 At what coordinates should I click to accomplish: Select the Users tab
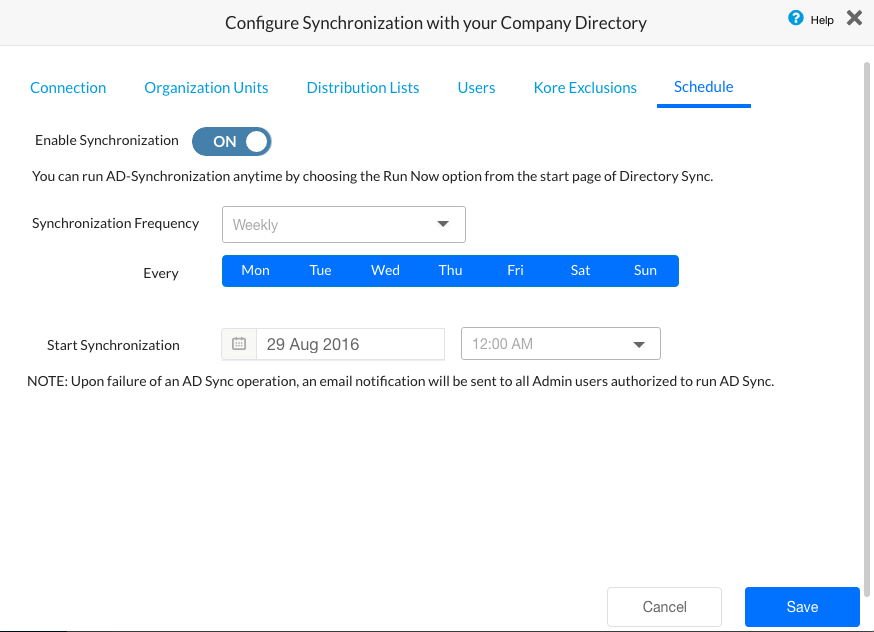(x=476, y=88)
